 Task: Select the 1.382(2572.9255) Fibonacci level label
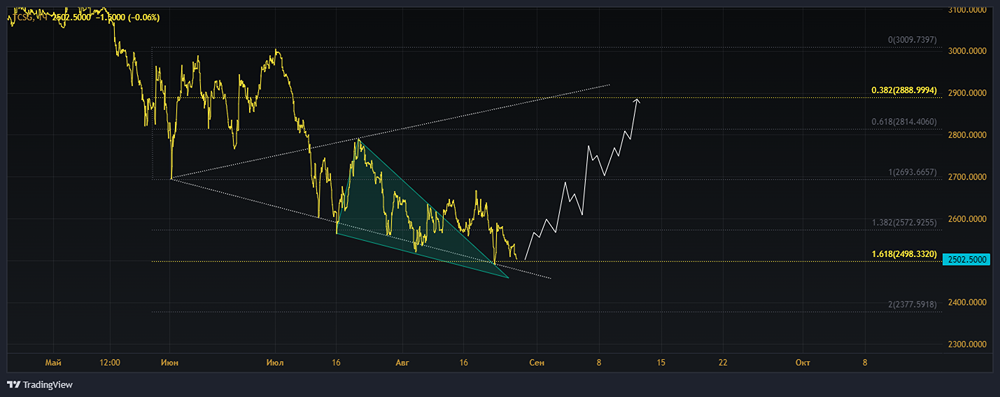[904, 222]
